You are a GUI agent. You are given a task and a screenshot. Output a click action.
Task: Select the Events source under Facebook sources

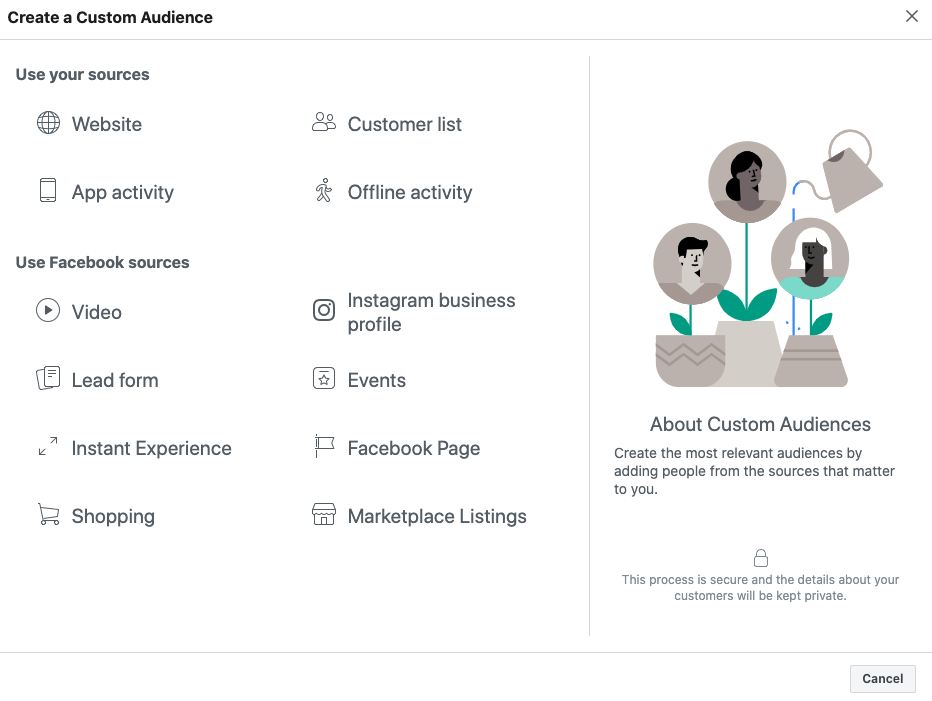coord(376,379)
